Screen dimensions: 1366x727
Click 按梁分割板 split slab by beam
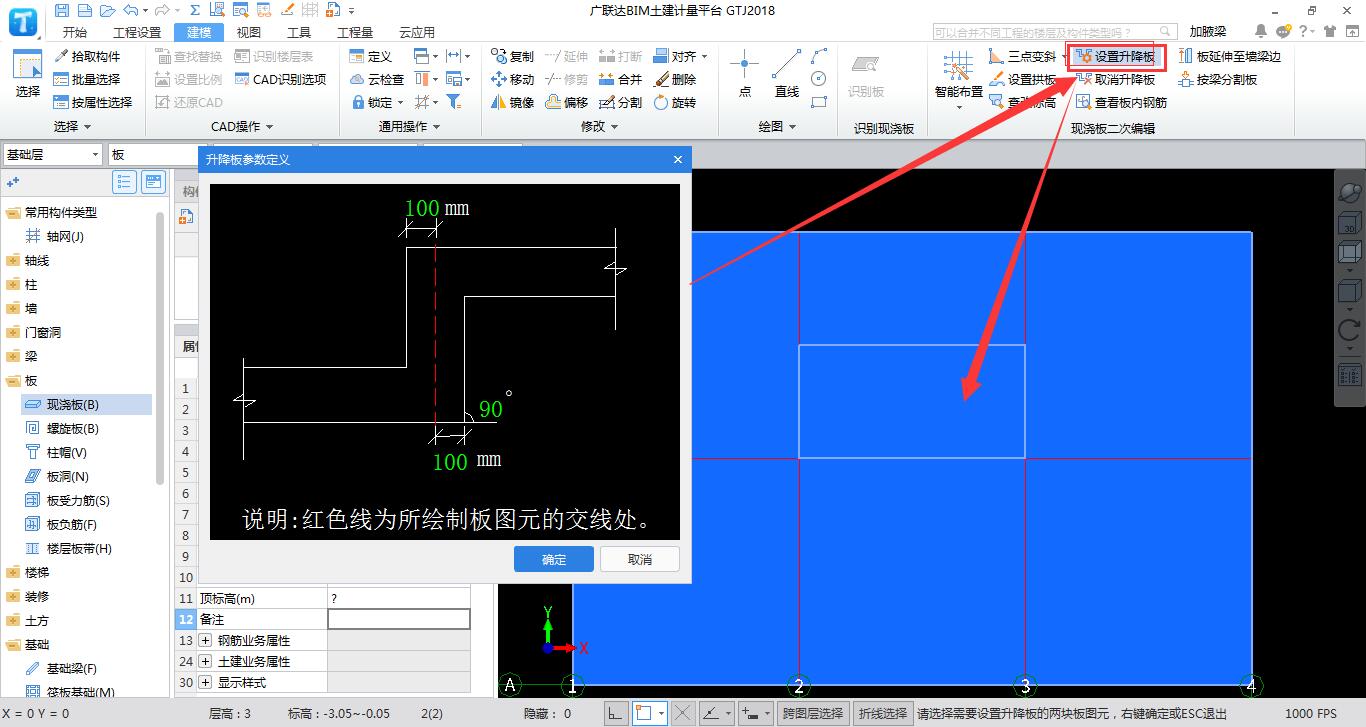[x=1217, y=79]
